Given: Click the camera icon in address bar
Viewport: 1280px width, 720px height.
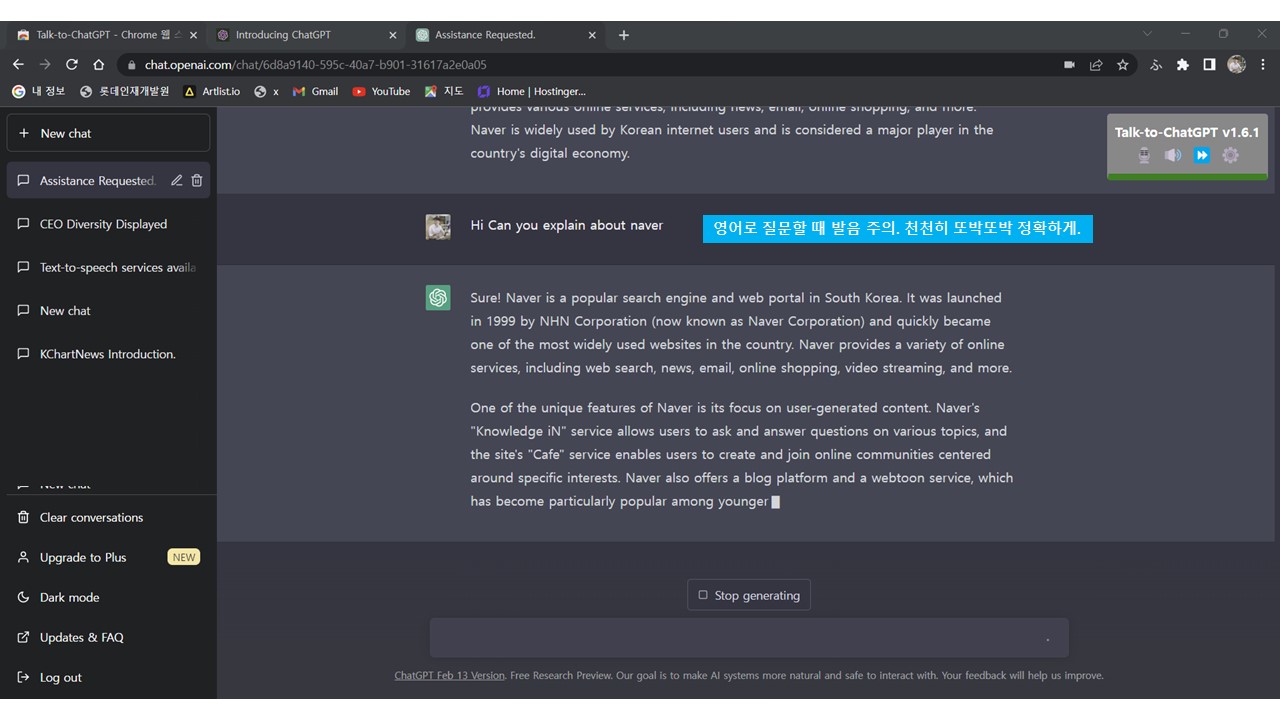Looking at the screenshot, I should [x=1069, y=65].
